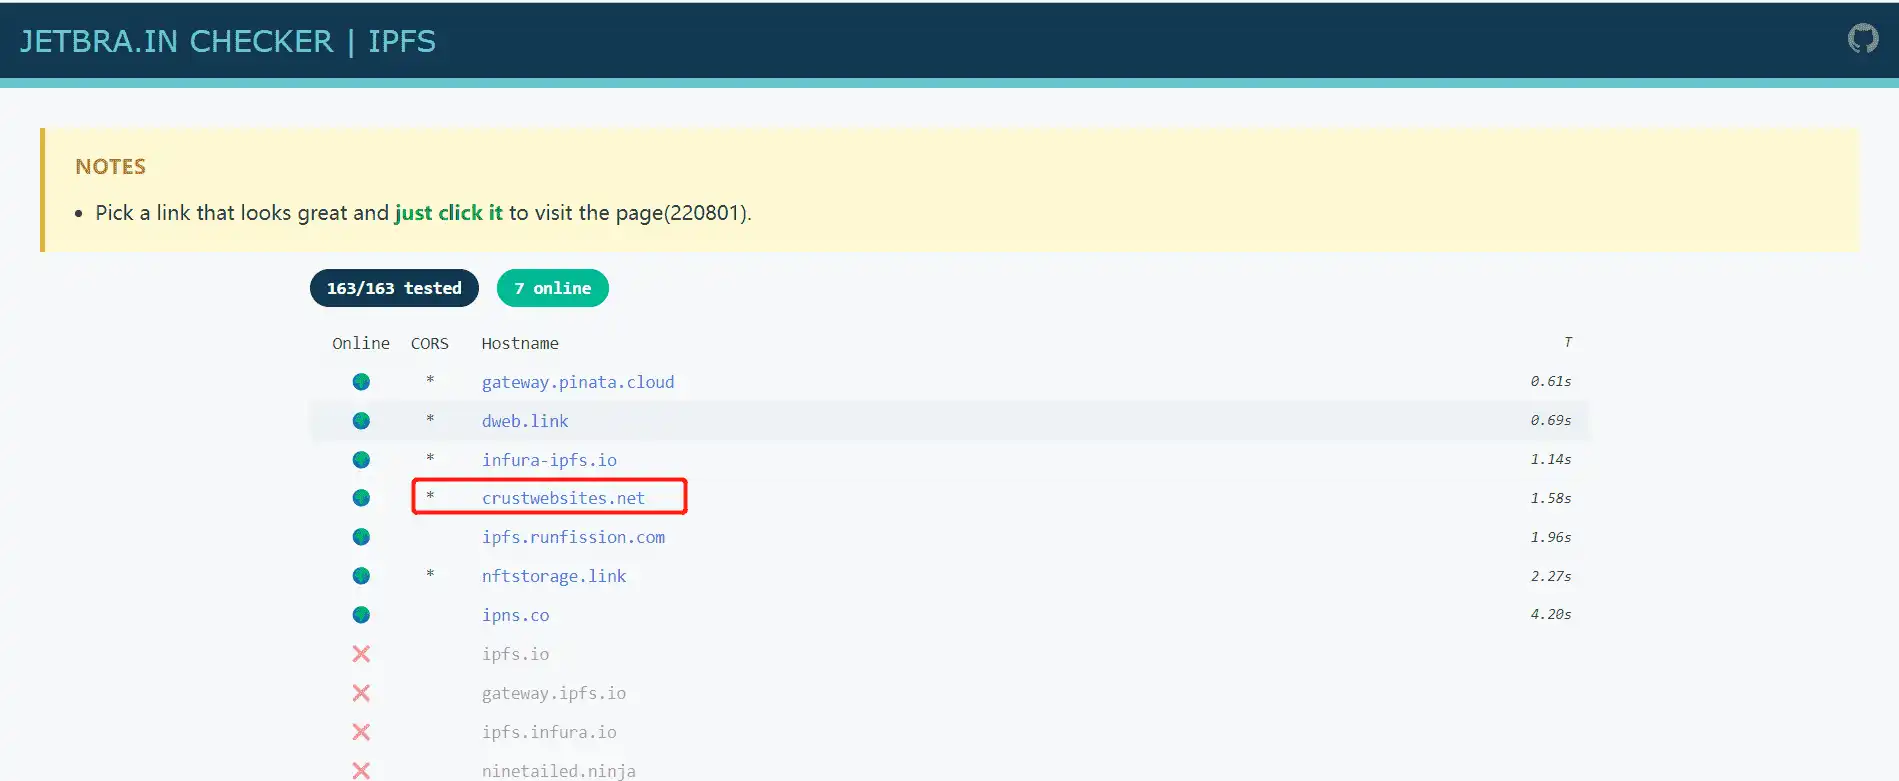Click the 163/163 tested badge
Image resolution: width=1899 pixels, height=781 pixels.
point(394,288)
